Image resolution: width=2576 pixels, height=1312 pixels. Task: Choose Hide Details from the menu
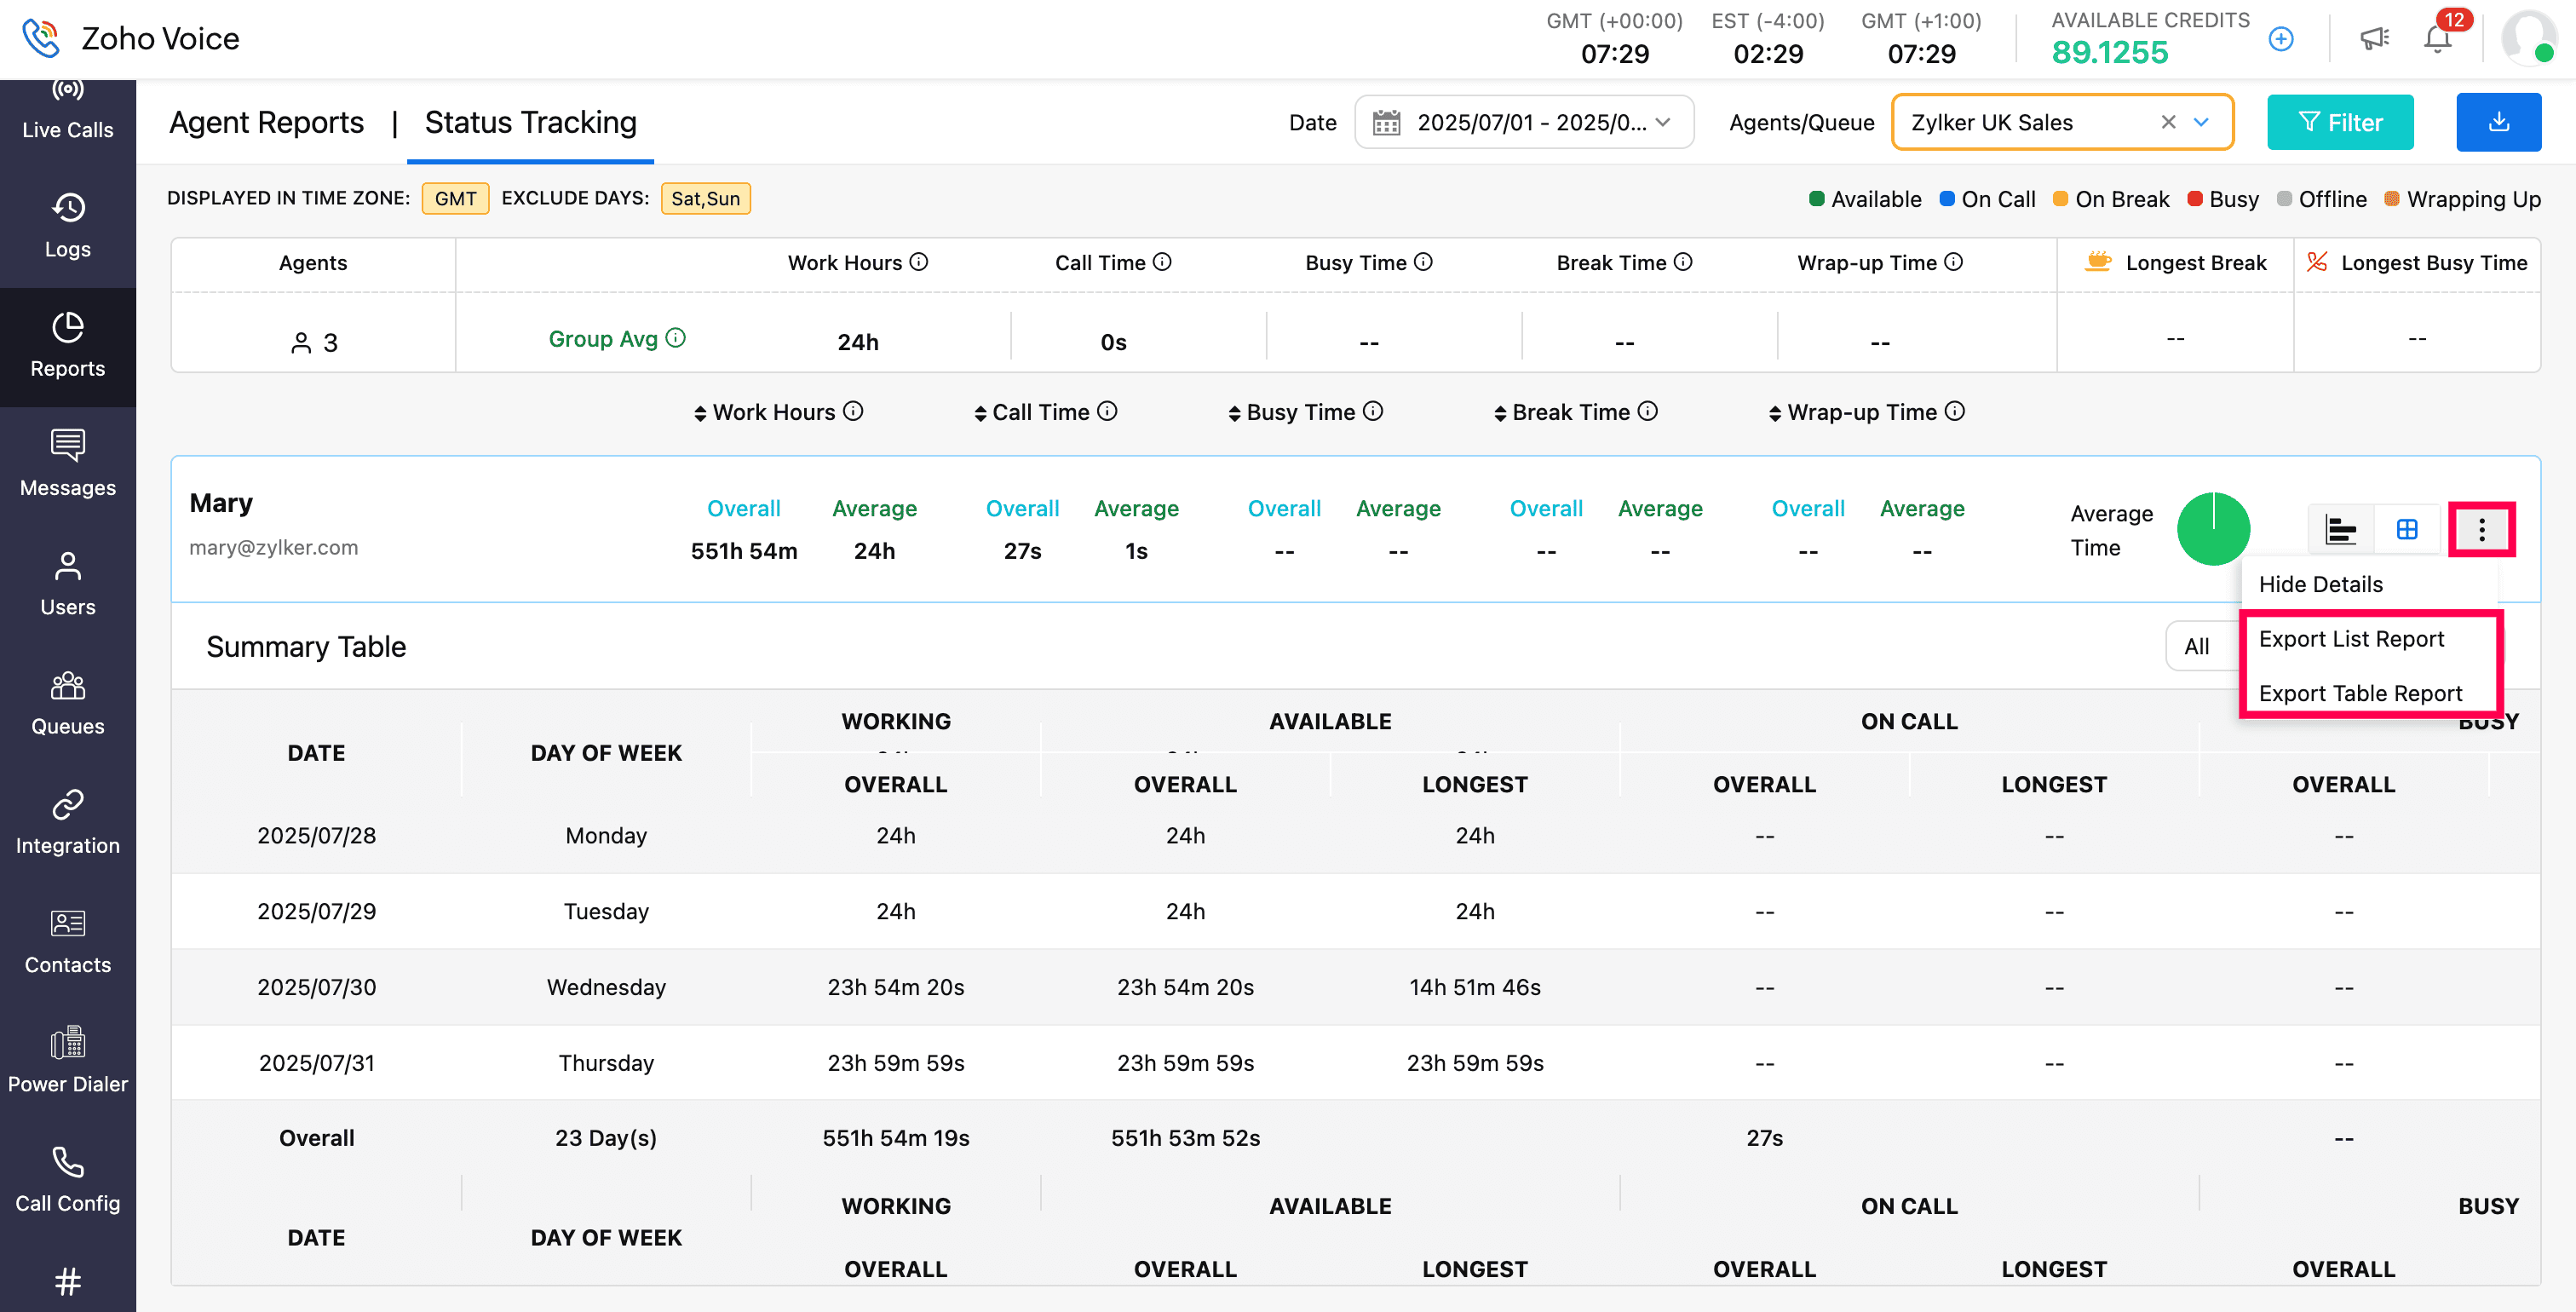pyautogui.click(x=2320, y=584)
